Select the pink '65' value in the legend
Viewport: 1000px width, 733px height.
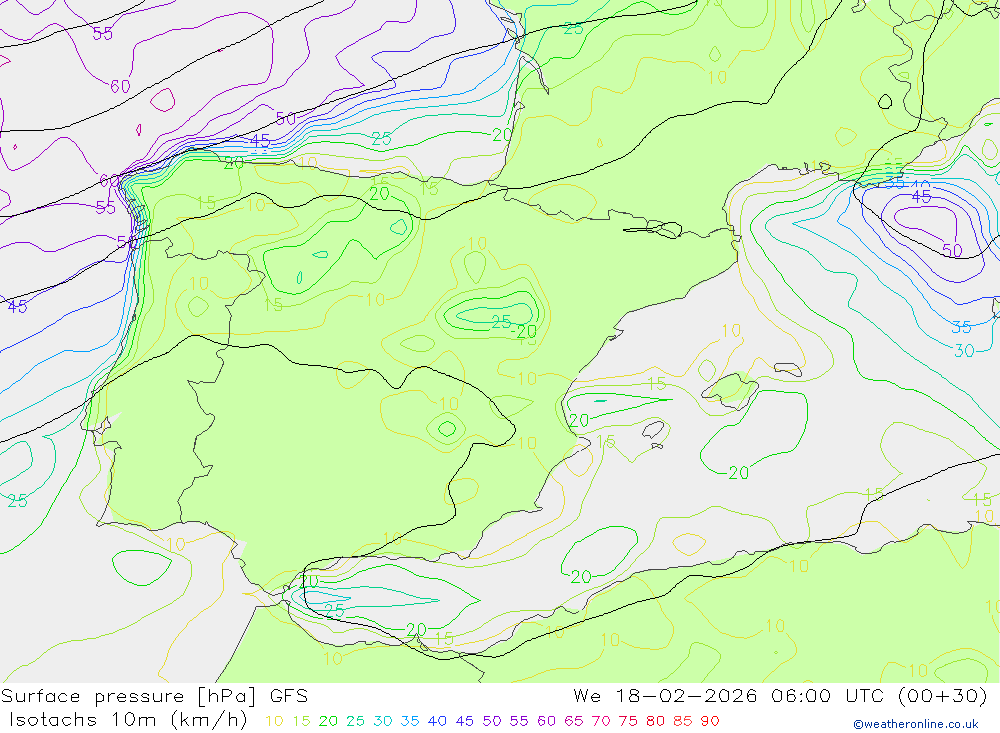pos(574,722)
